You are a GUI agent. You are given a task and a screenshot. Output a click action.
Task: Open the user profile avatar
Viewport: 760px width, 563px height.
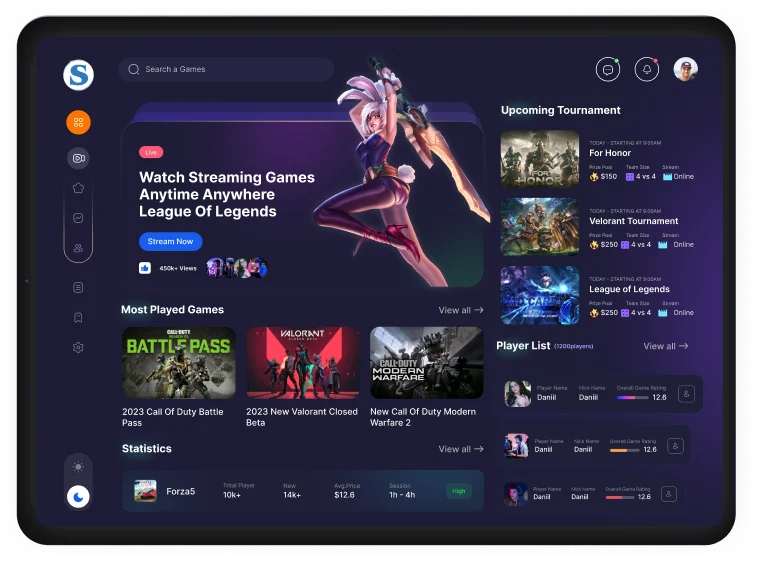[685, 69]
